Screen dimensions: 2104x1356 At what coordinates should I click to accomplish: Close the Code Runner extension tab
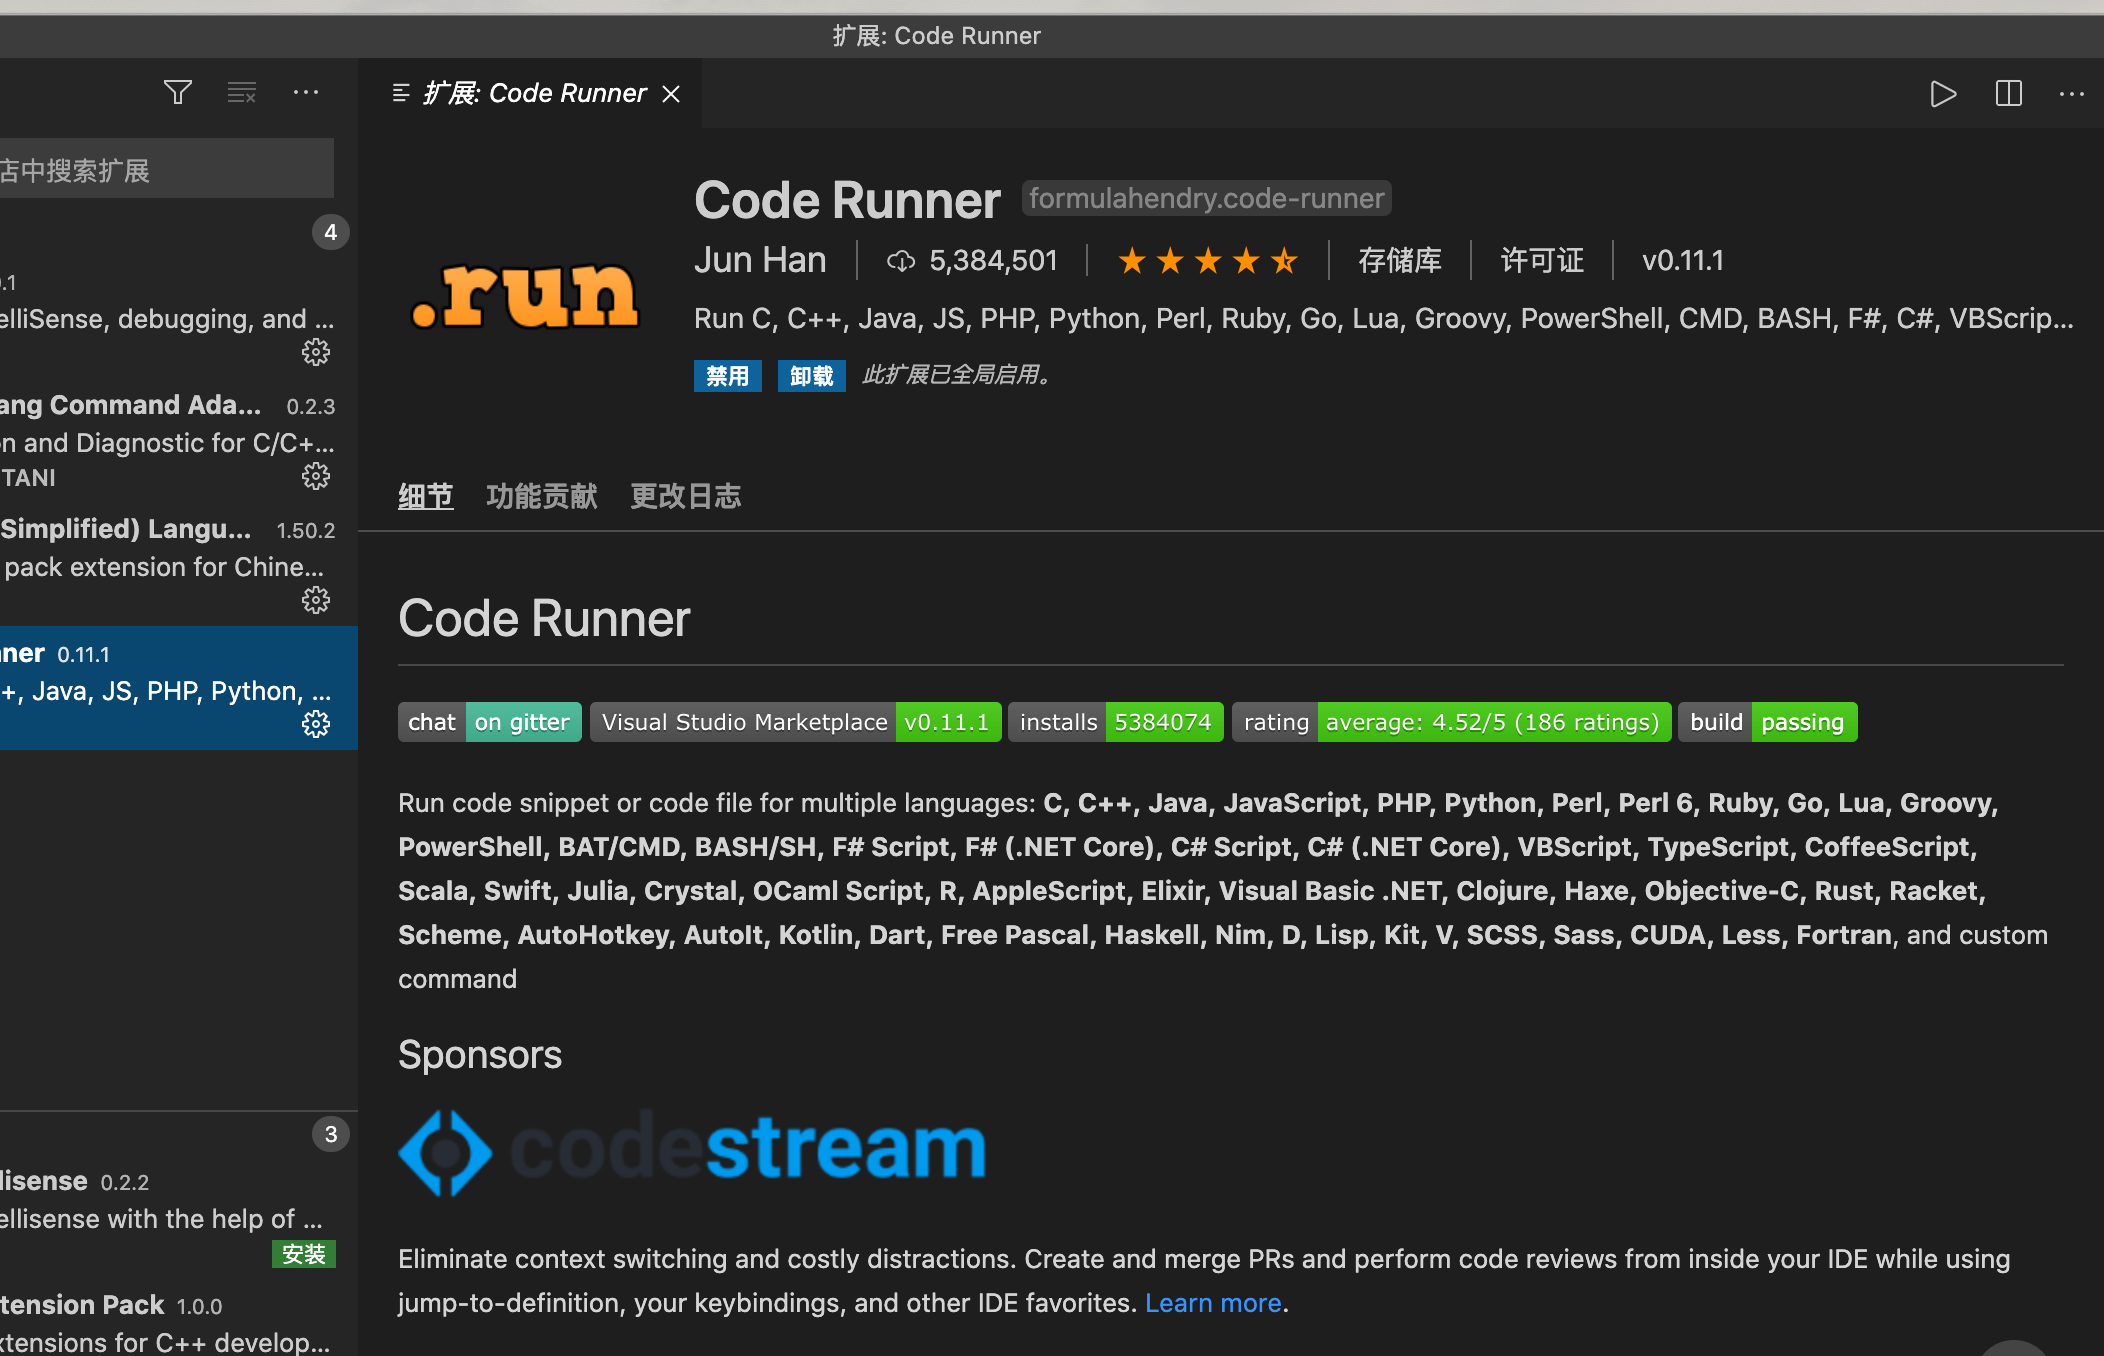pyautogui.click(x=672, y=94)
